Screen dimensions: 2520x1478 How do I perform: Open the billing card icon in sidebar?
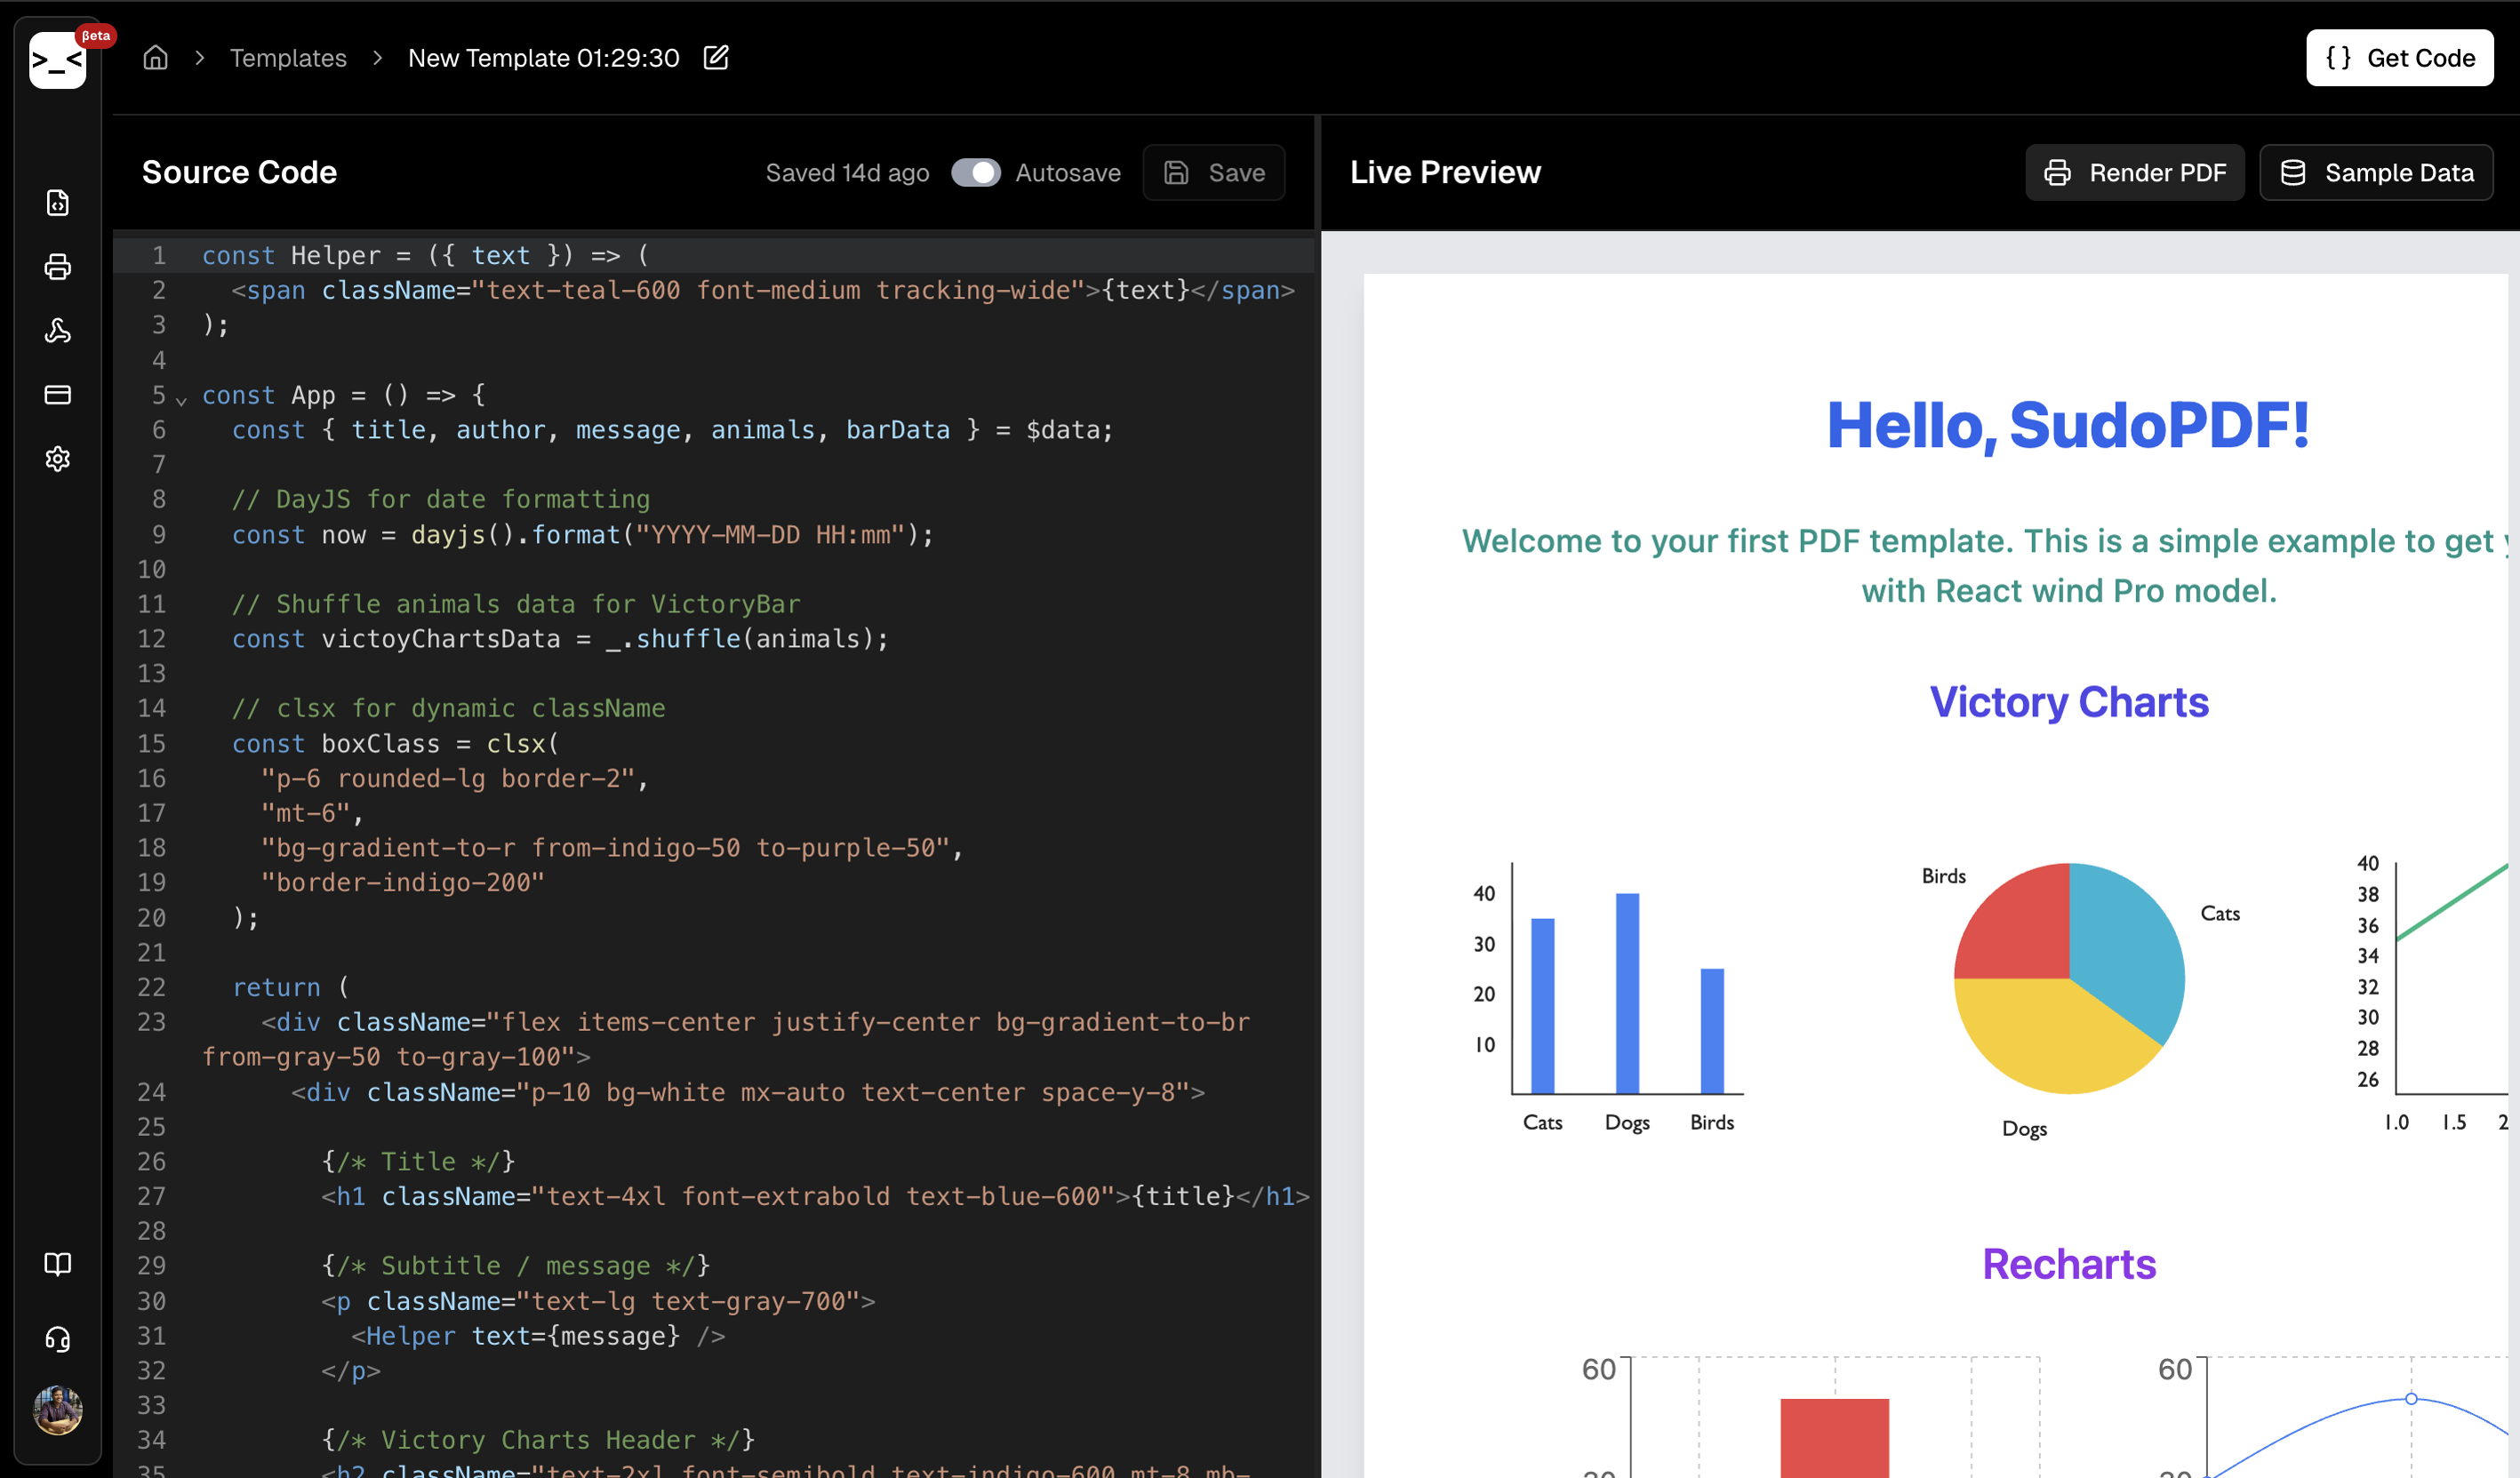pos(58,395)
